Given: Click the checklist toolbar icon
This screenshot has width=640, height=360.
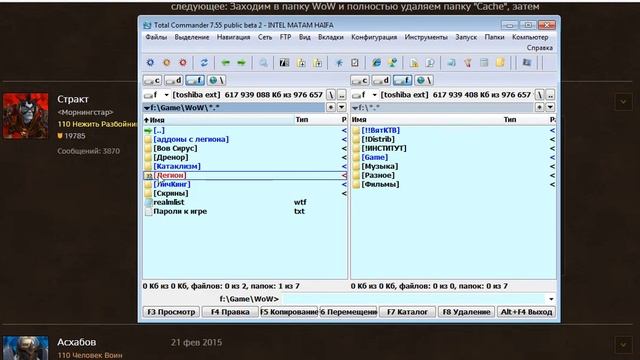Looking at the screenshot, I should (355, 62).
